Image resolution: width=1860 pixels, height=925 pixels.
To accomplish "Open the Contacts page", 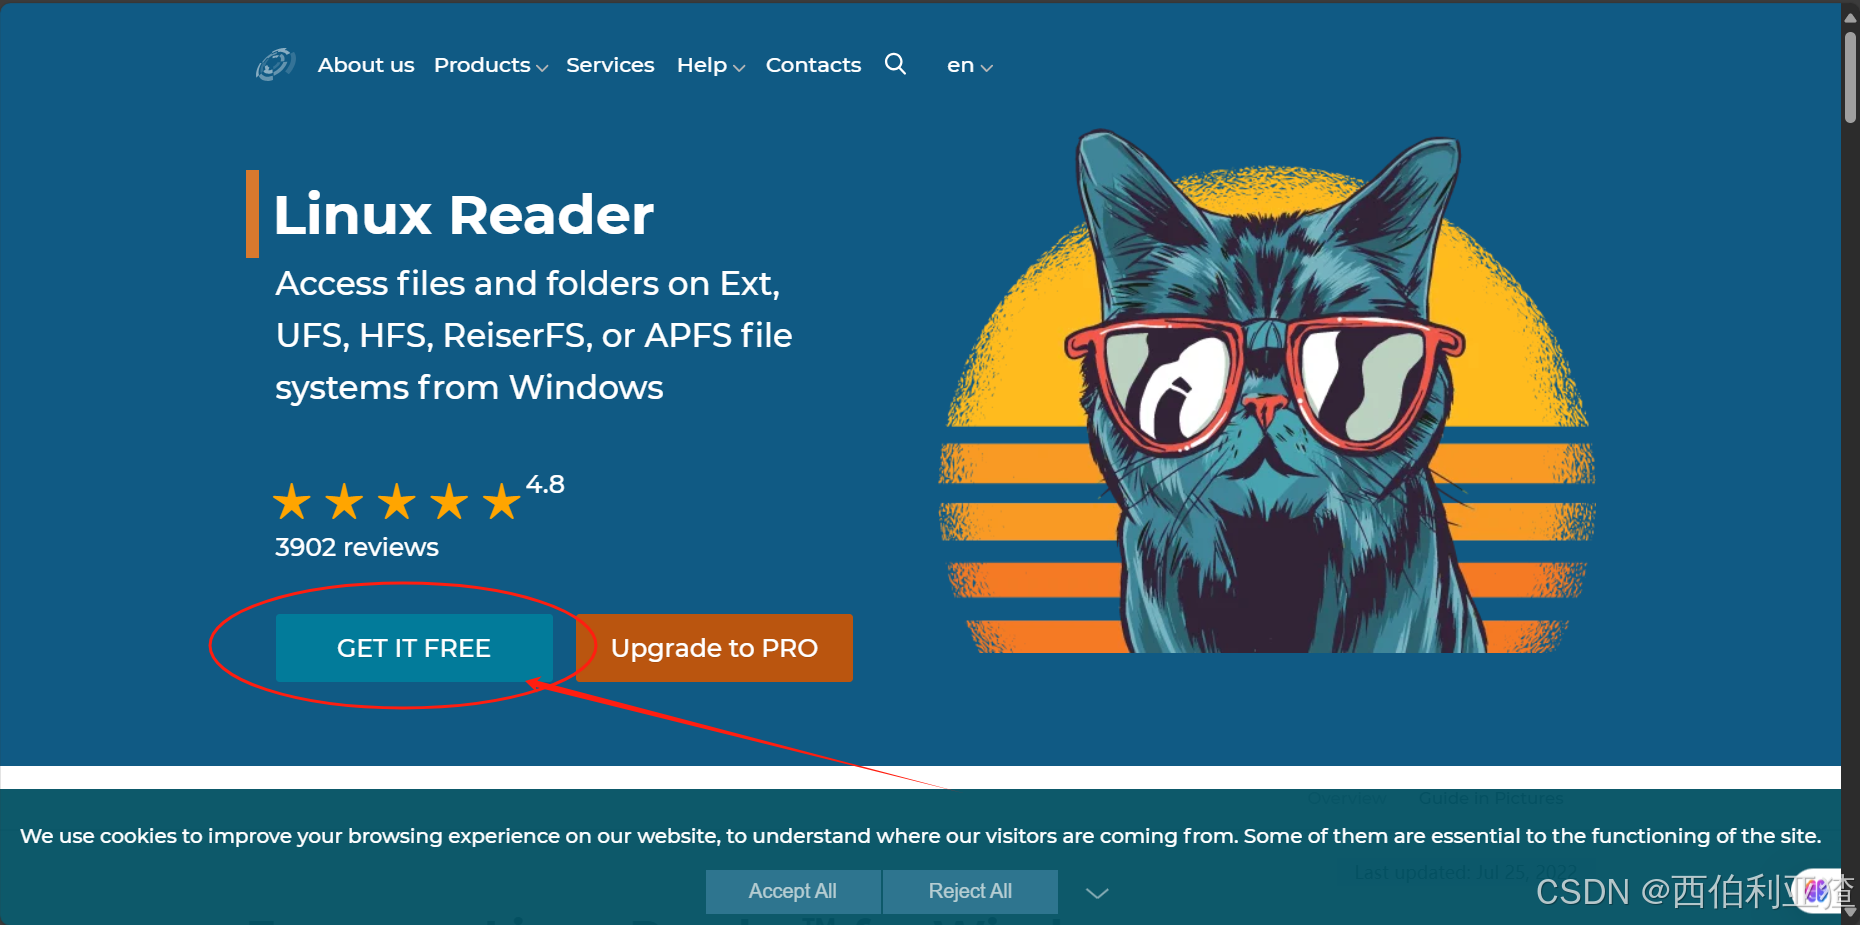I will (813, 65).
